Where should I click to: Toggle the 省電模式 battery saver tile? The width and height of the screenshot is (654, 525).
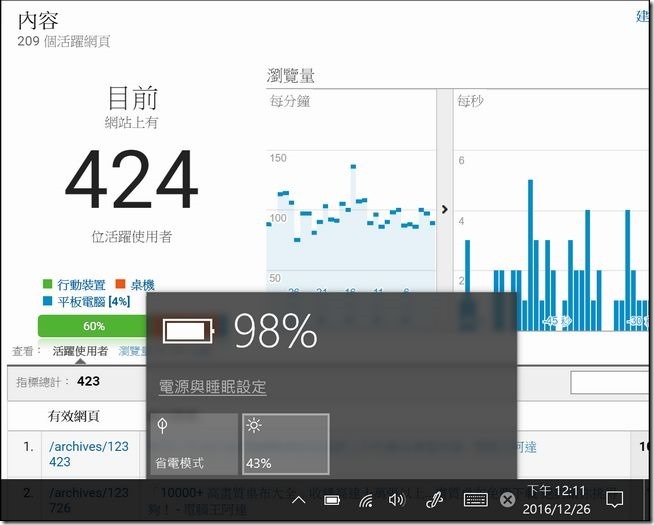194,444
